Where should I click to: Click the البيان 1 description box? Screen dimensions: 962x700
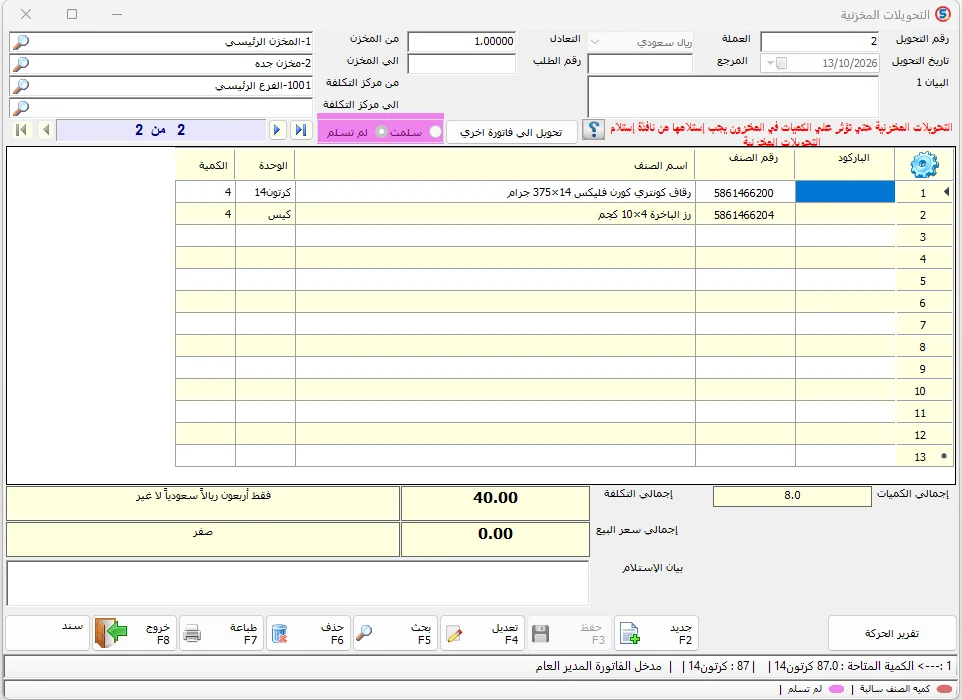(x=733, y=96)
